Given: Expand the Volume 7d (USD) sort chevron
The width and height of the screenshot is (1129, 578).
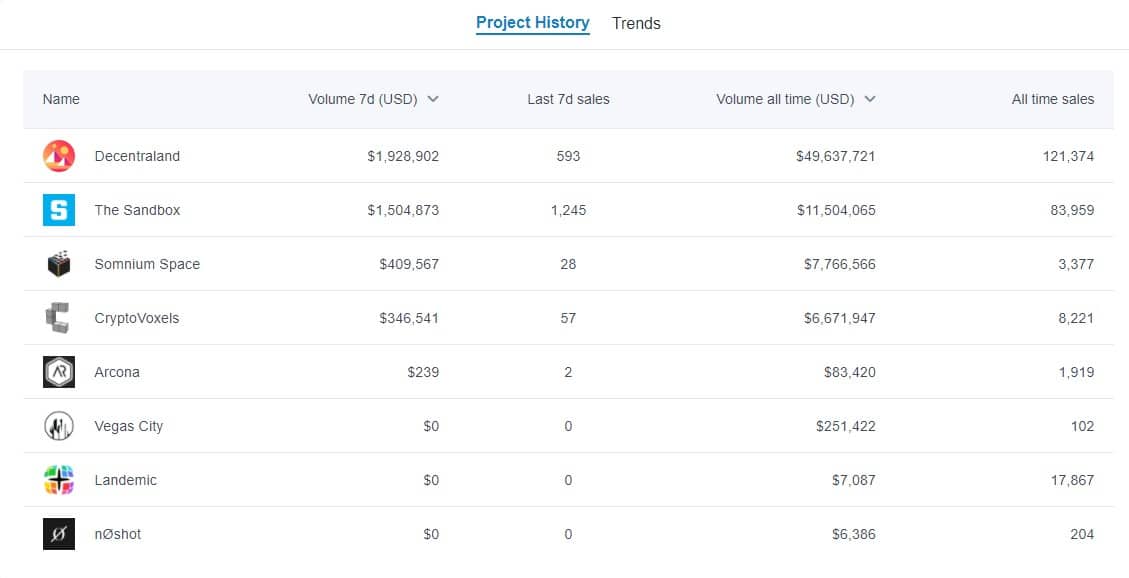Looking at the screenshot, I should tap(433, 99).
